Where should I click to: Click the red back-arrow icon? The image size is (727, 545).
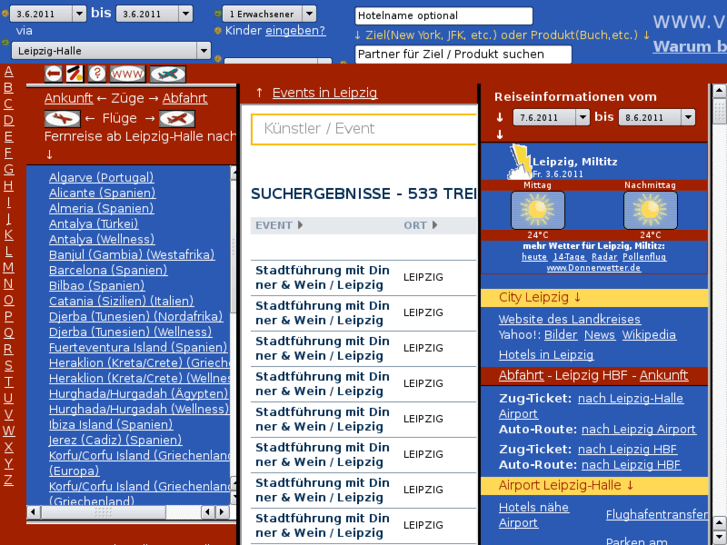tap(53, 74)
